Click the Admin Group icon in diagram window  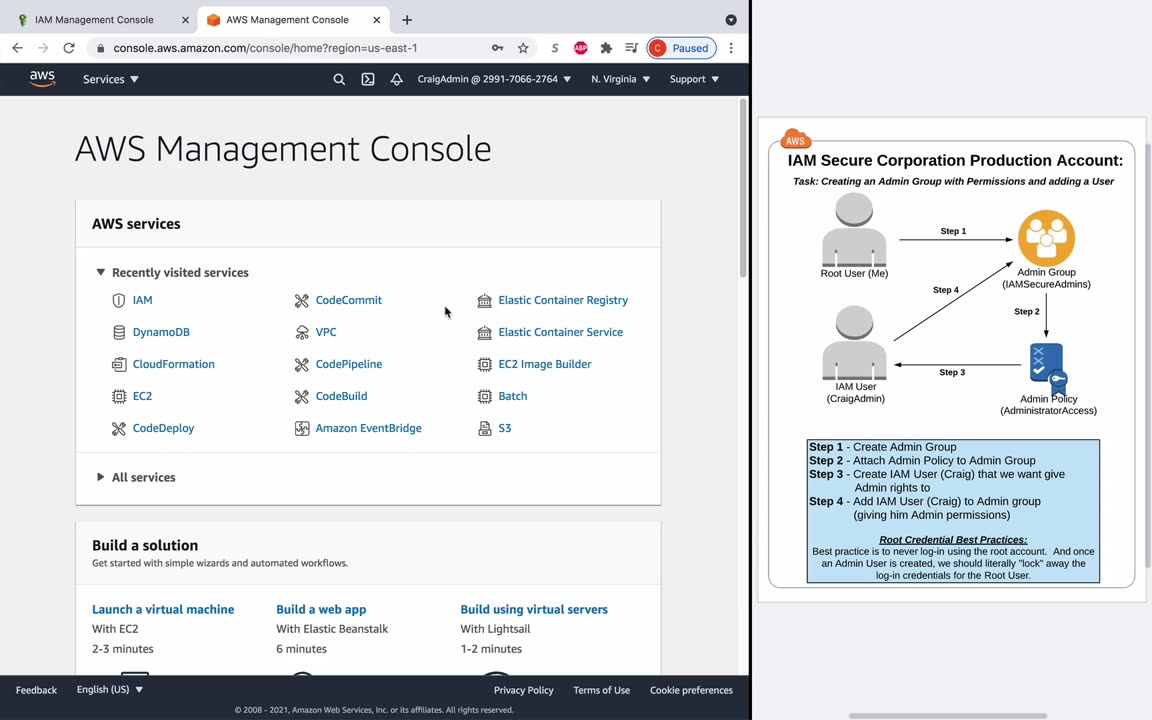(x=1046, y=238)
